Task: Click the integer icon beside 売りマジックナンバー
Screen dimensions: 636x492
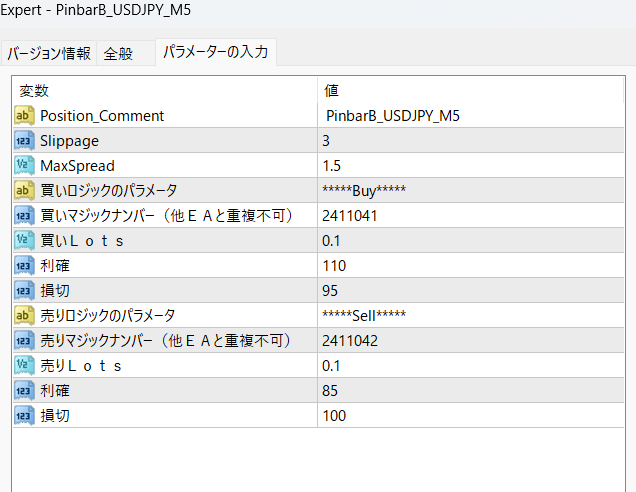Action: pos(25,340)
